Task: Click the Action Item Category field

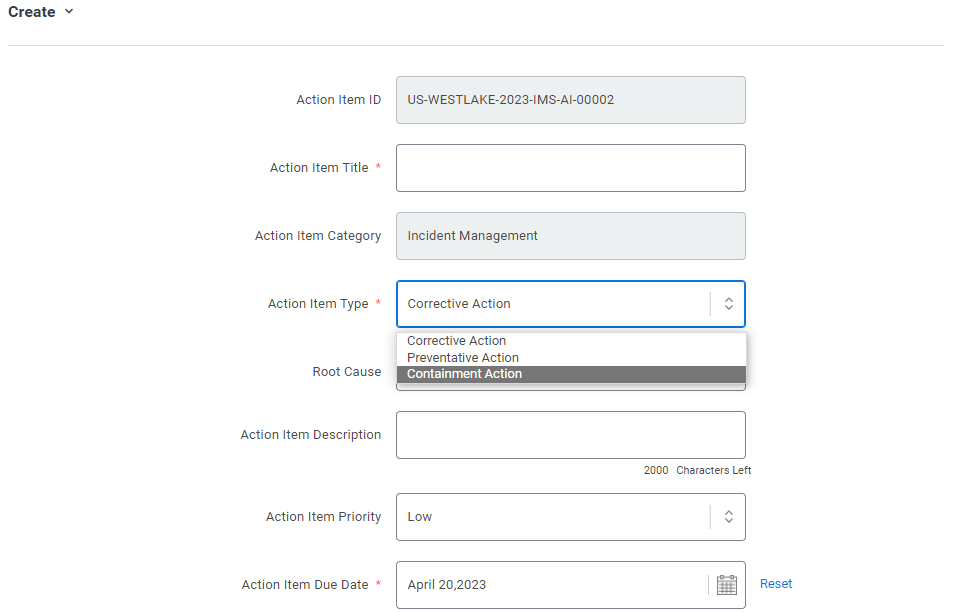Action: (x=571, y=236)
